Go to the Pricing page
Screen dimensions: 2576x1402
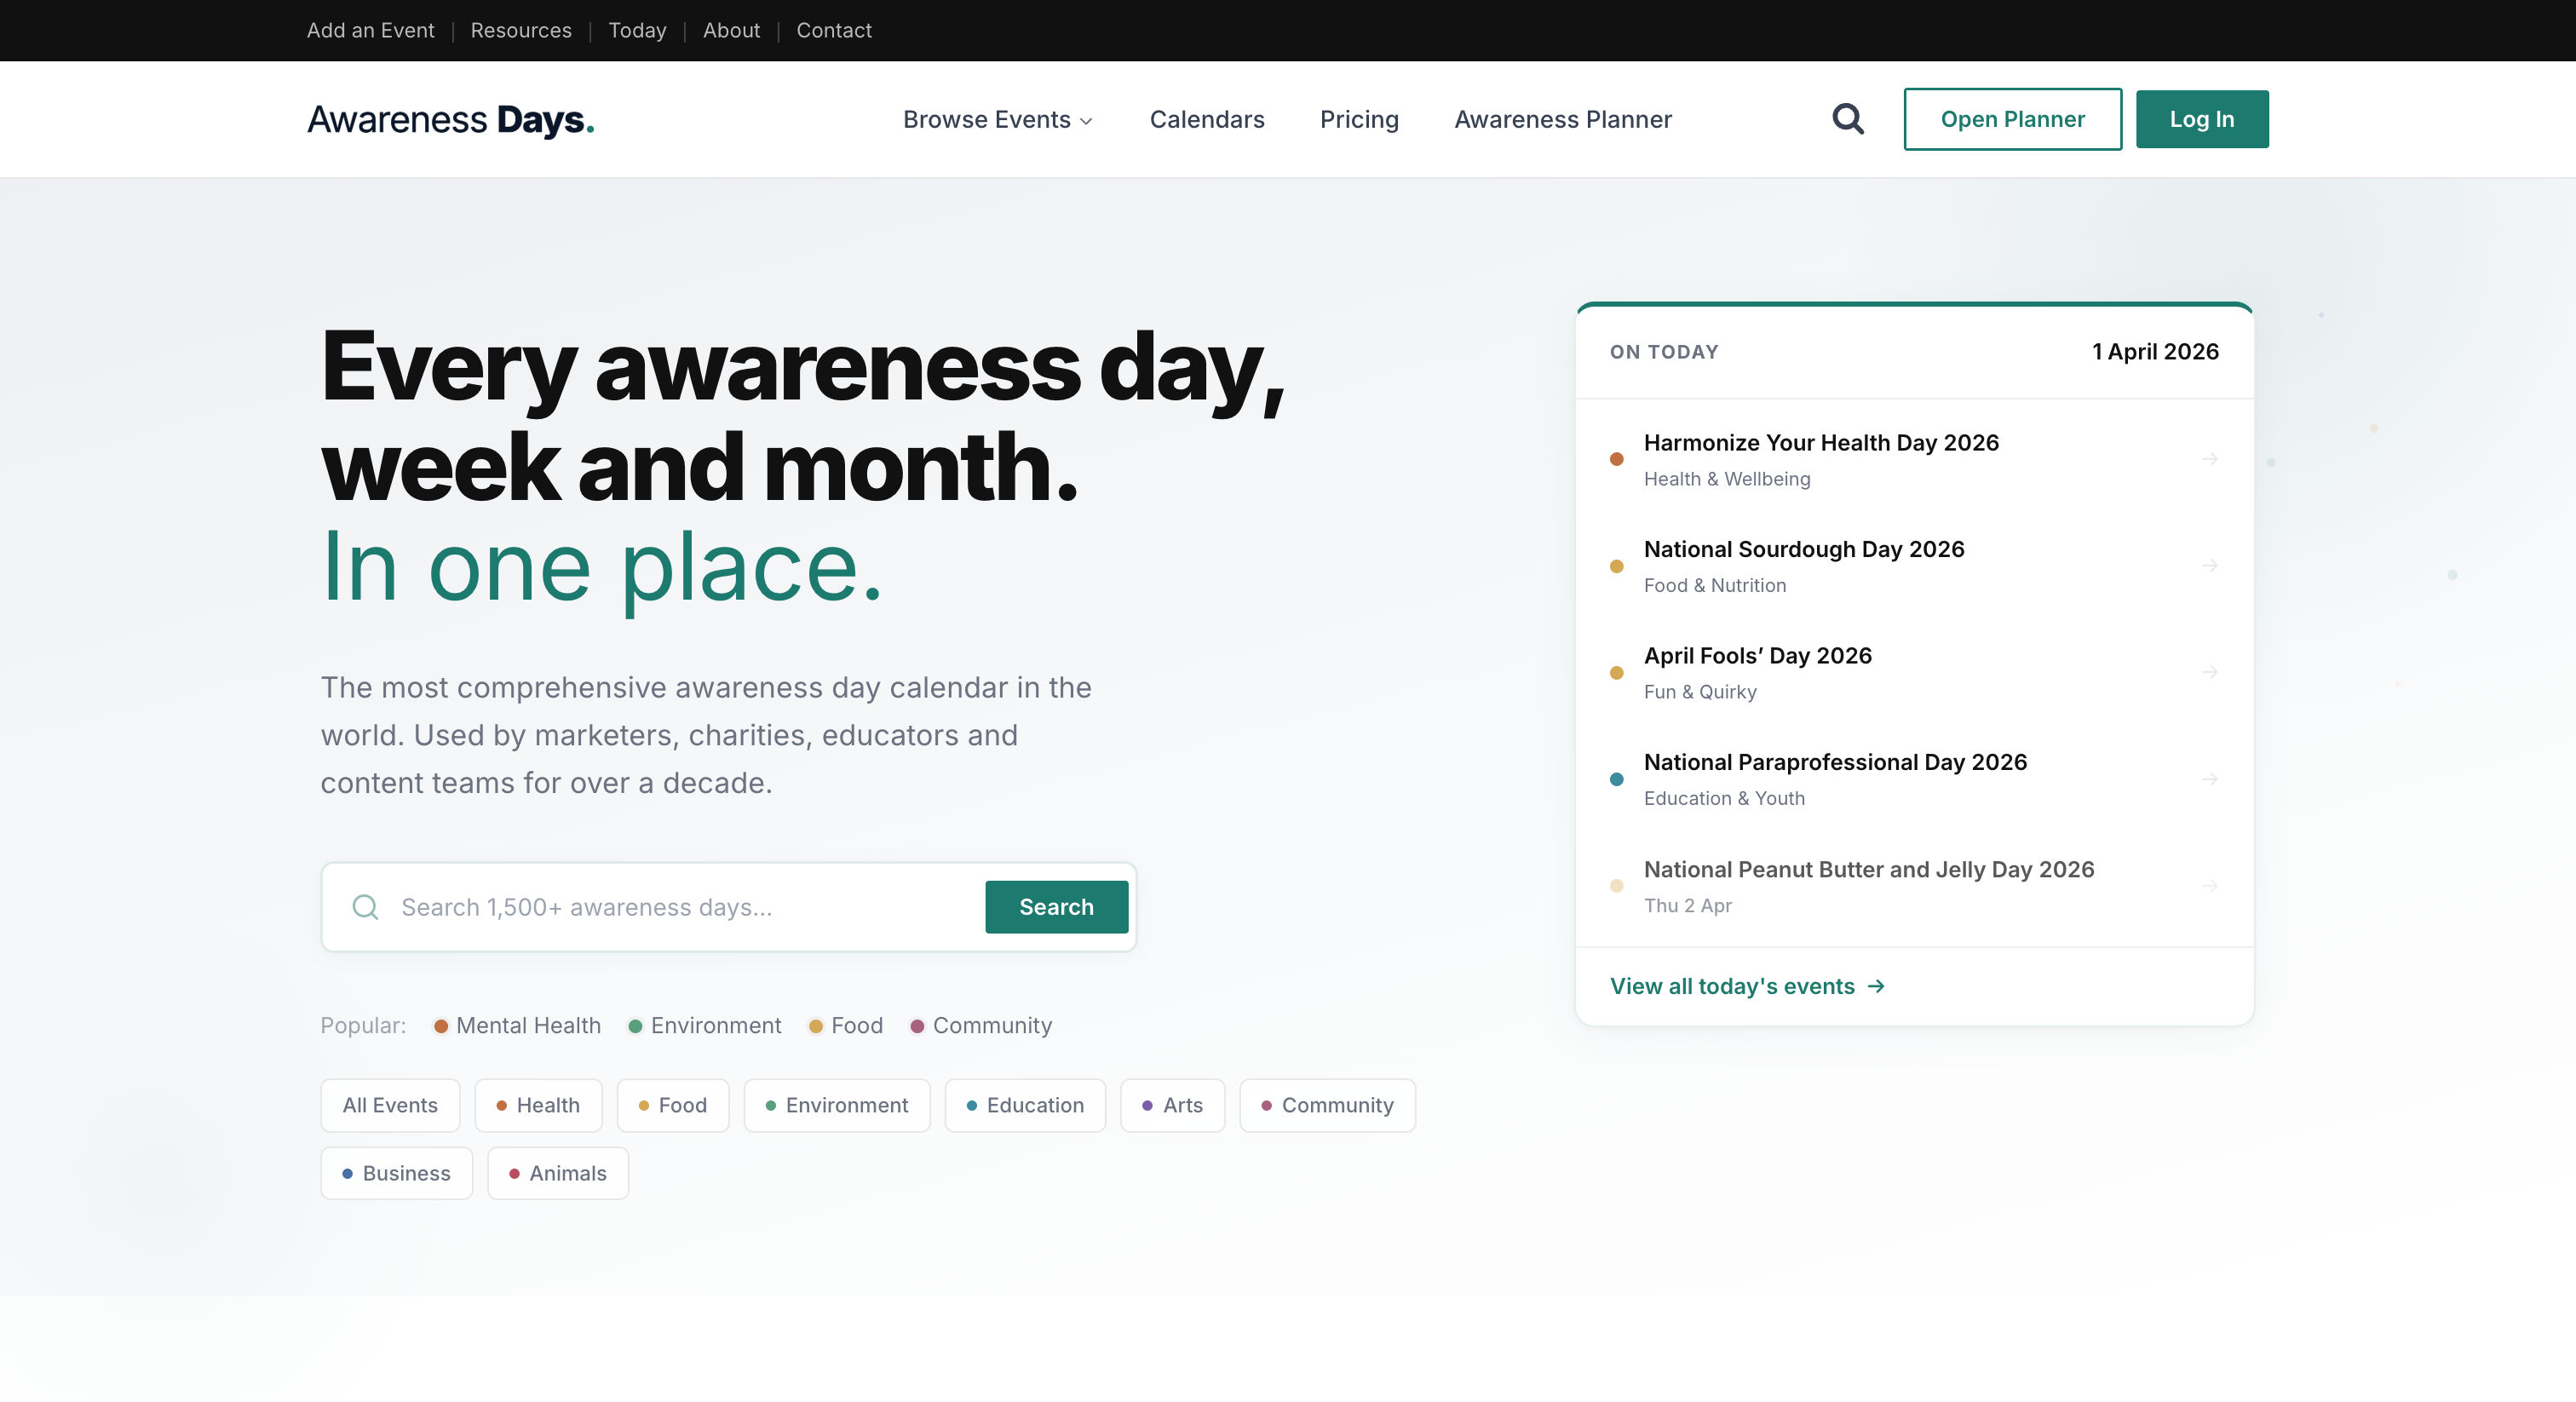[x=1359, y=119]
